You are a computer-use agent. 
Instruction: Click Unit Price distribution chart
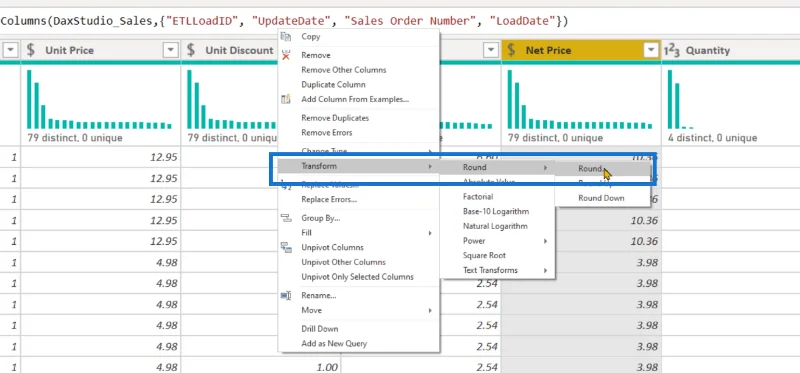pyautogui.click(x=99, y=100)
